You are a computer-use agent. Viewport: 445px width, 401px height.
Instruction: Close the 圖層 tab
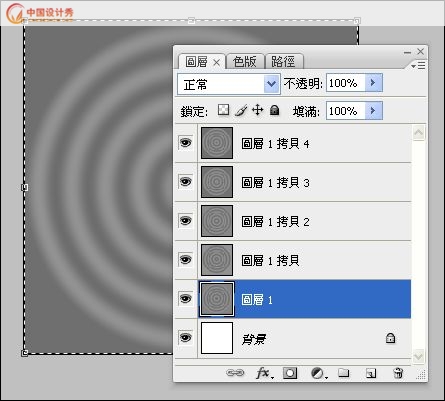[x=216, y=62]
